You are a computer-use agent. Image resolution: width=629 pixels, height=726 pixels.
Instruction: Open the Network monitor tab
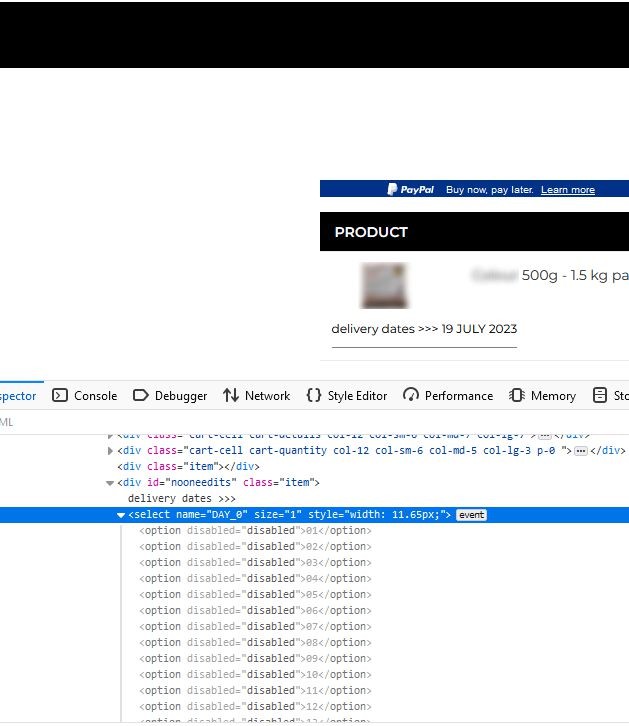pyautogui.click(x=256, y=396)
